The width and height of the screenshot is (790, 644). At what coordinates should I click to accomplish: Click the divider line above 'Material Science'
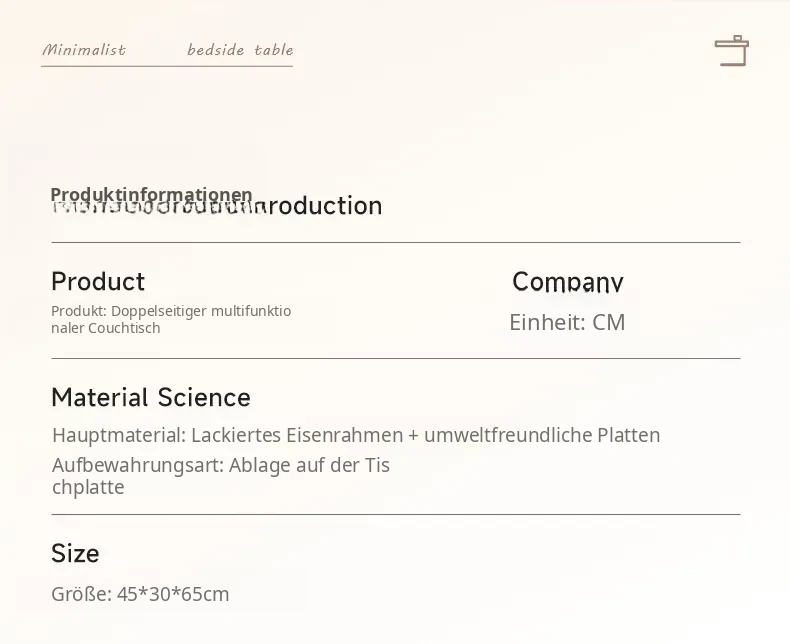click(x=396, y=358)
